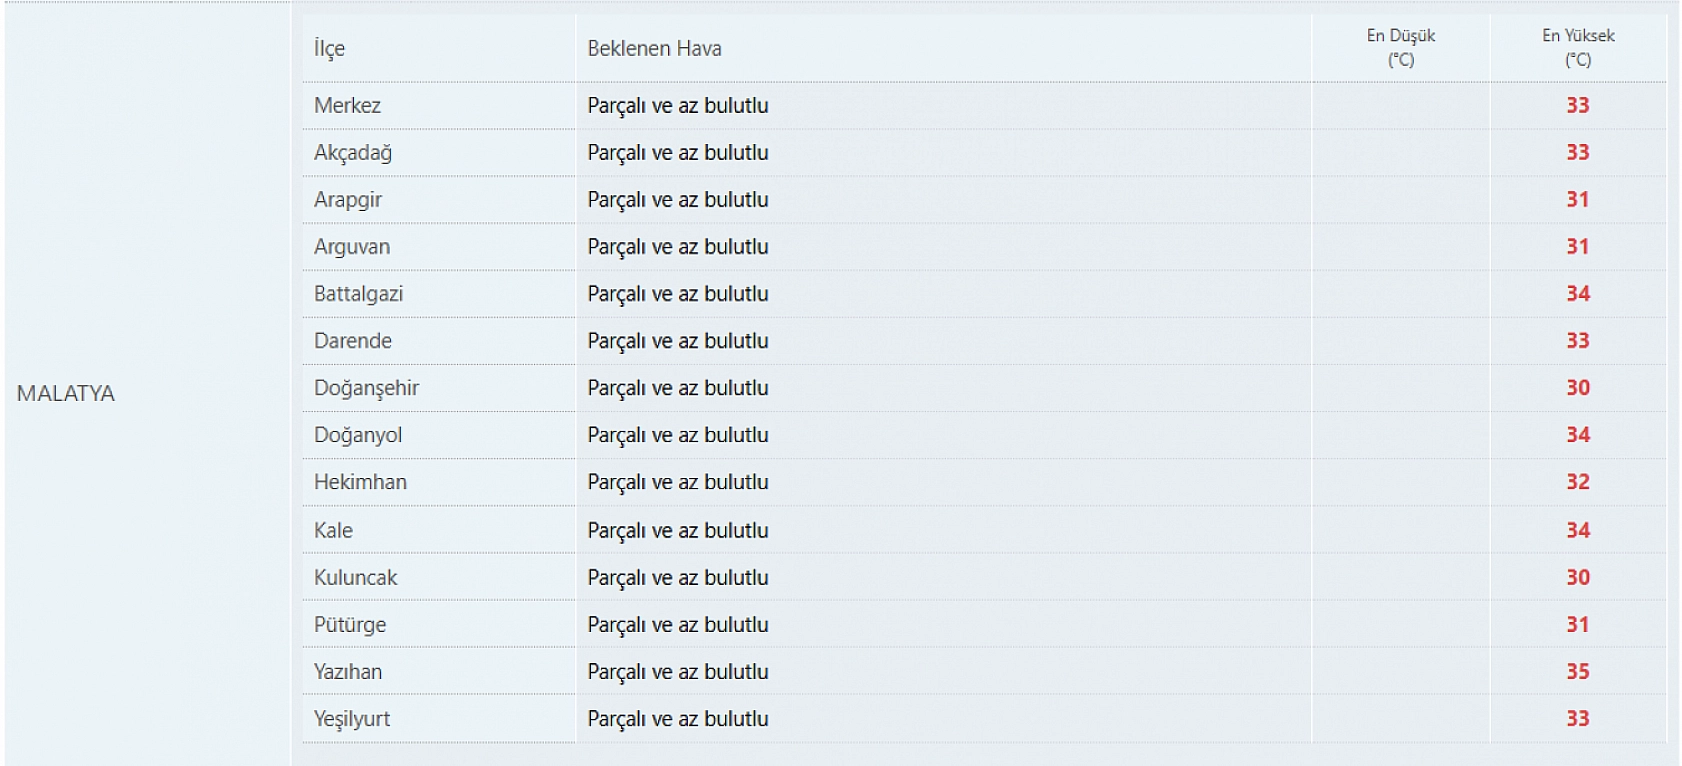Click the Pütürge district name
The image size is (1682, 766).
point(350,624)
